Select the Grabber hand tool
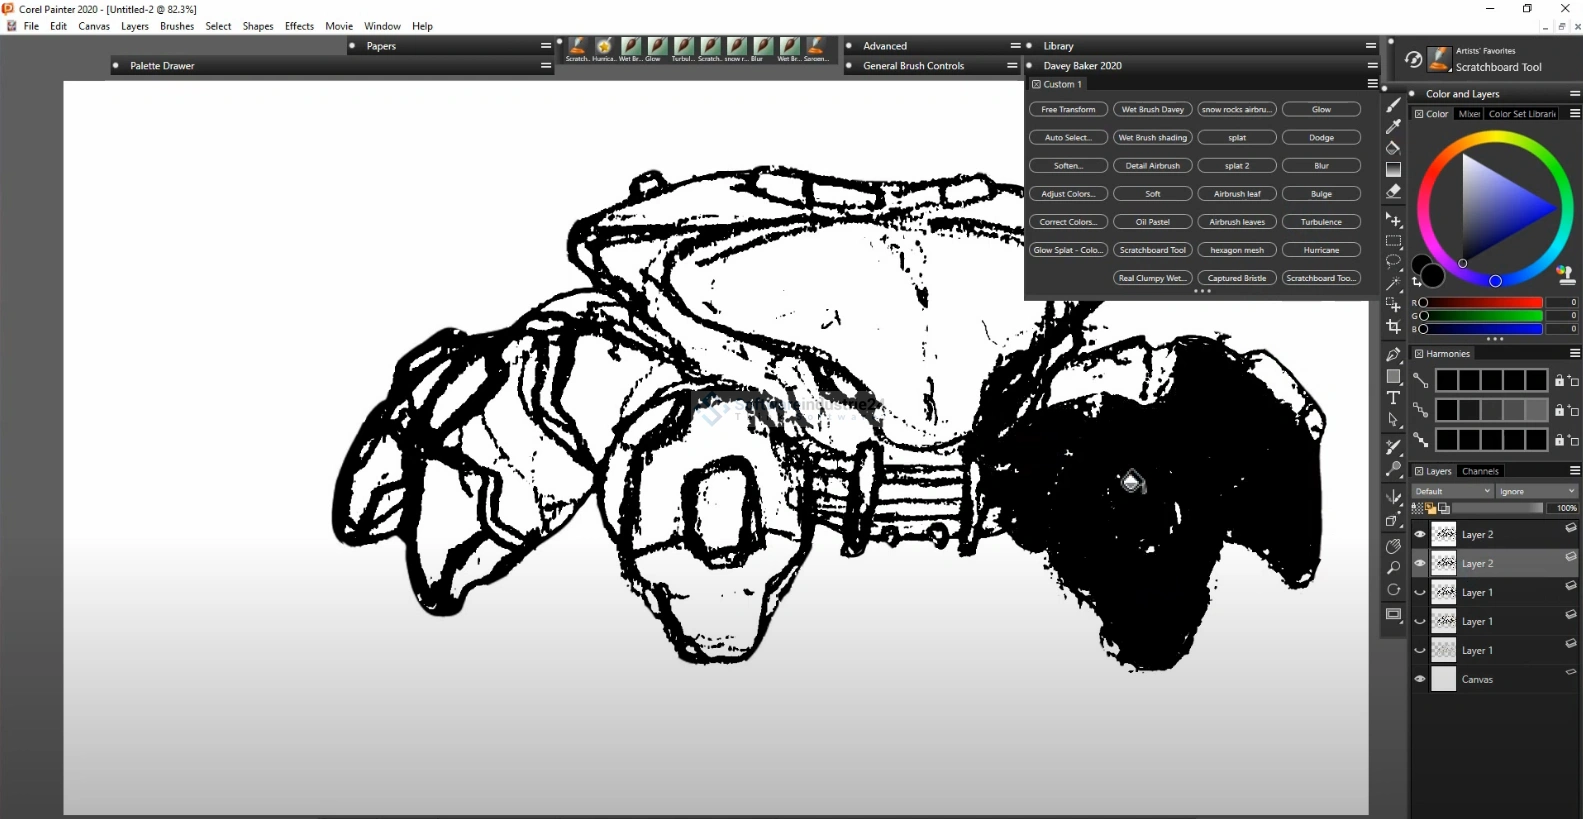This screenshot has height=819, width=1583. click(x=1393, y=546)
